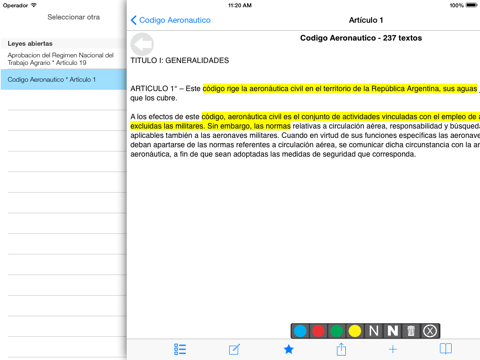Choose the yellow highlight color
The width and height of the screenshot is (480, 360).
(355, 331)
